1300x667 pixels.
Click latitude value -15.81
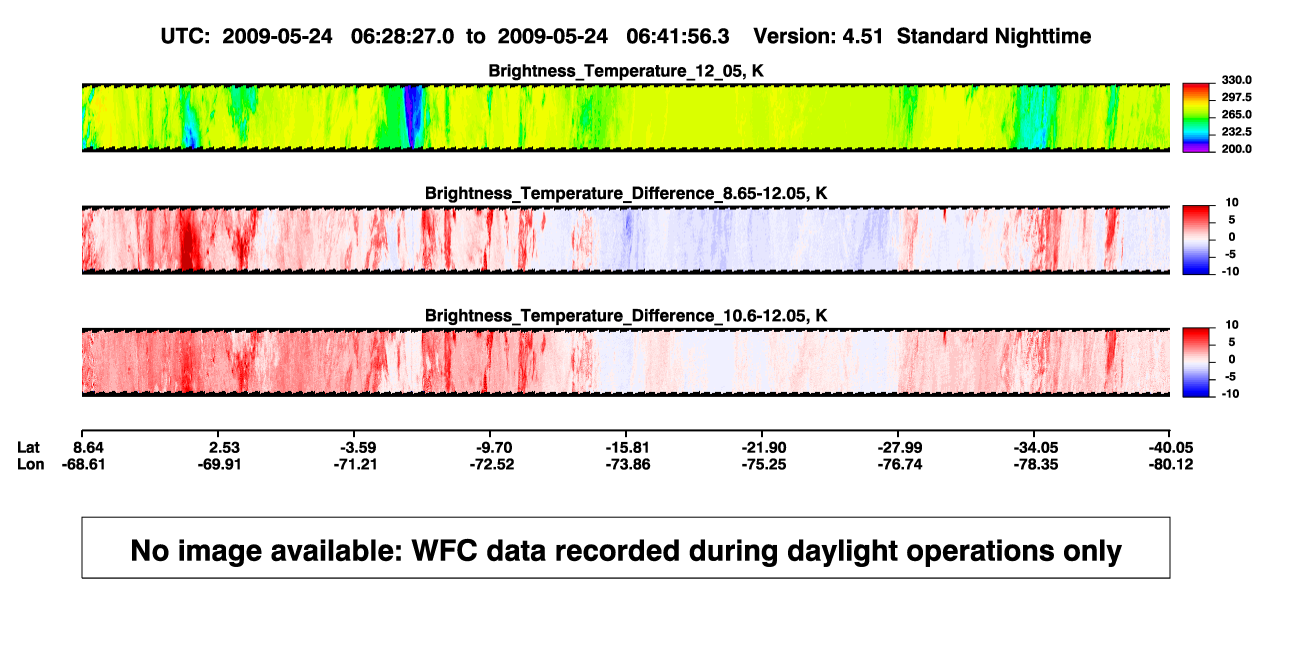click(x=626, y=446)
